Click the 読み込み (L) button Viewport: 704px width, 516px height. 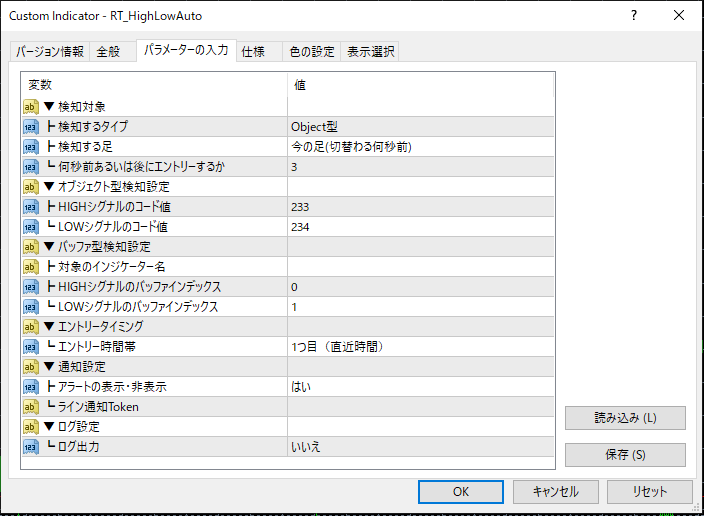[625, 417]
